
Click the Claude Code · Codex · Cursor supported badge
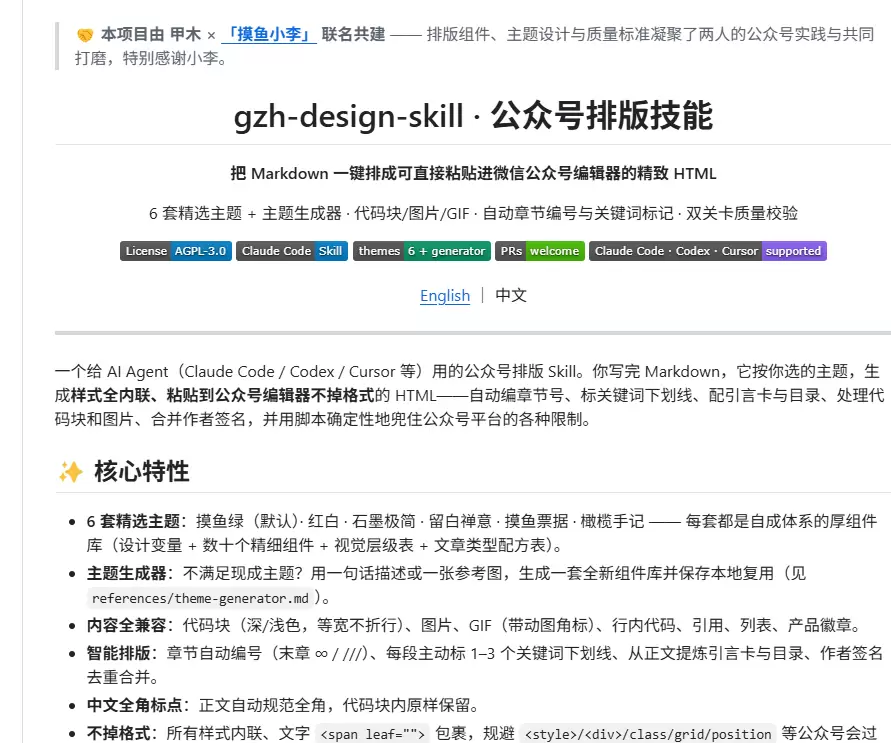click(x=707, y=251)
